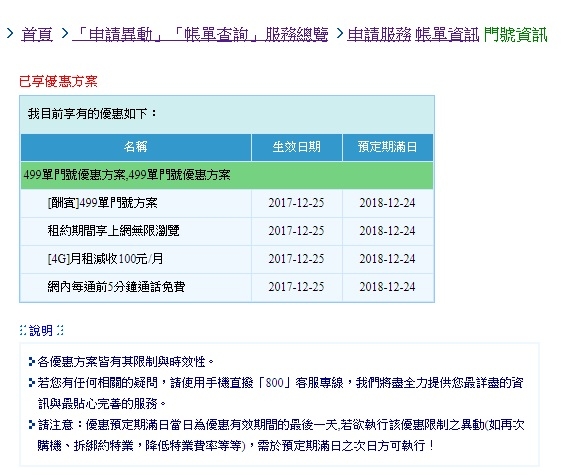Click the 請注意 note about 預定期滿日

[x=281, y=435]
